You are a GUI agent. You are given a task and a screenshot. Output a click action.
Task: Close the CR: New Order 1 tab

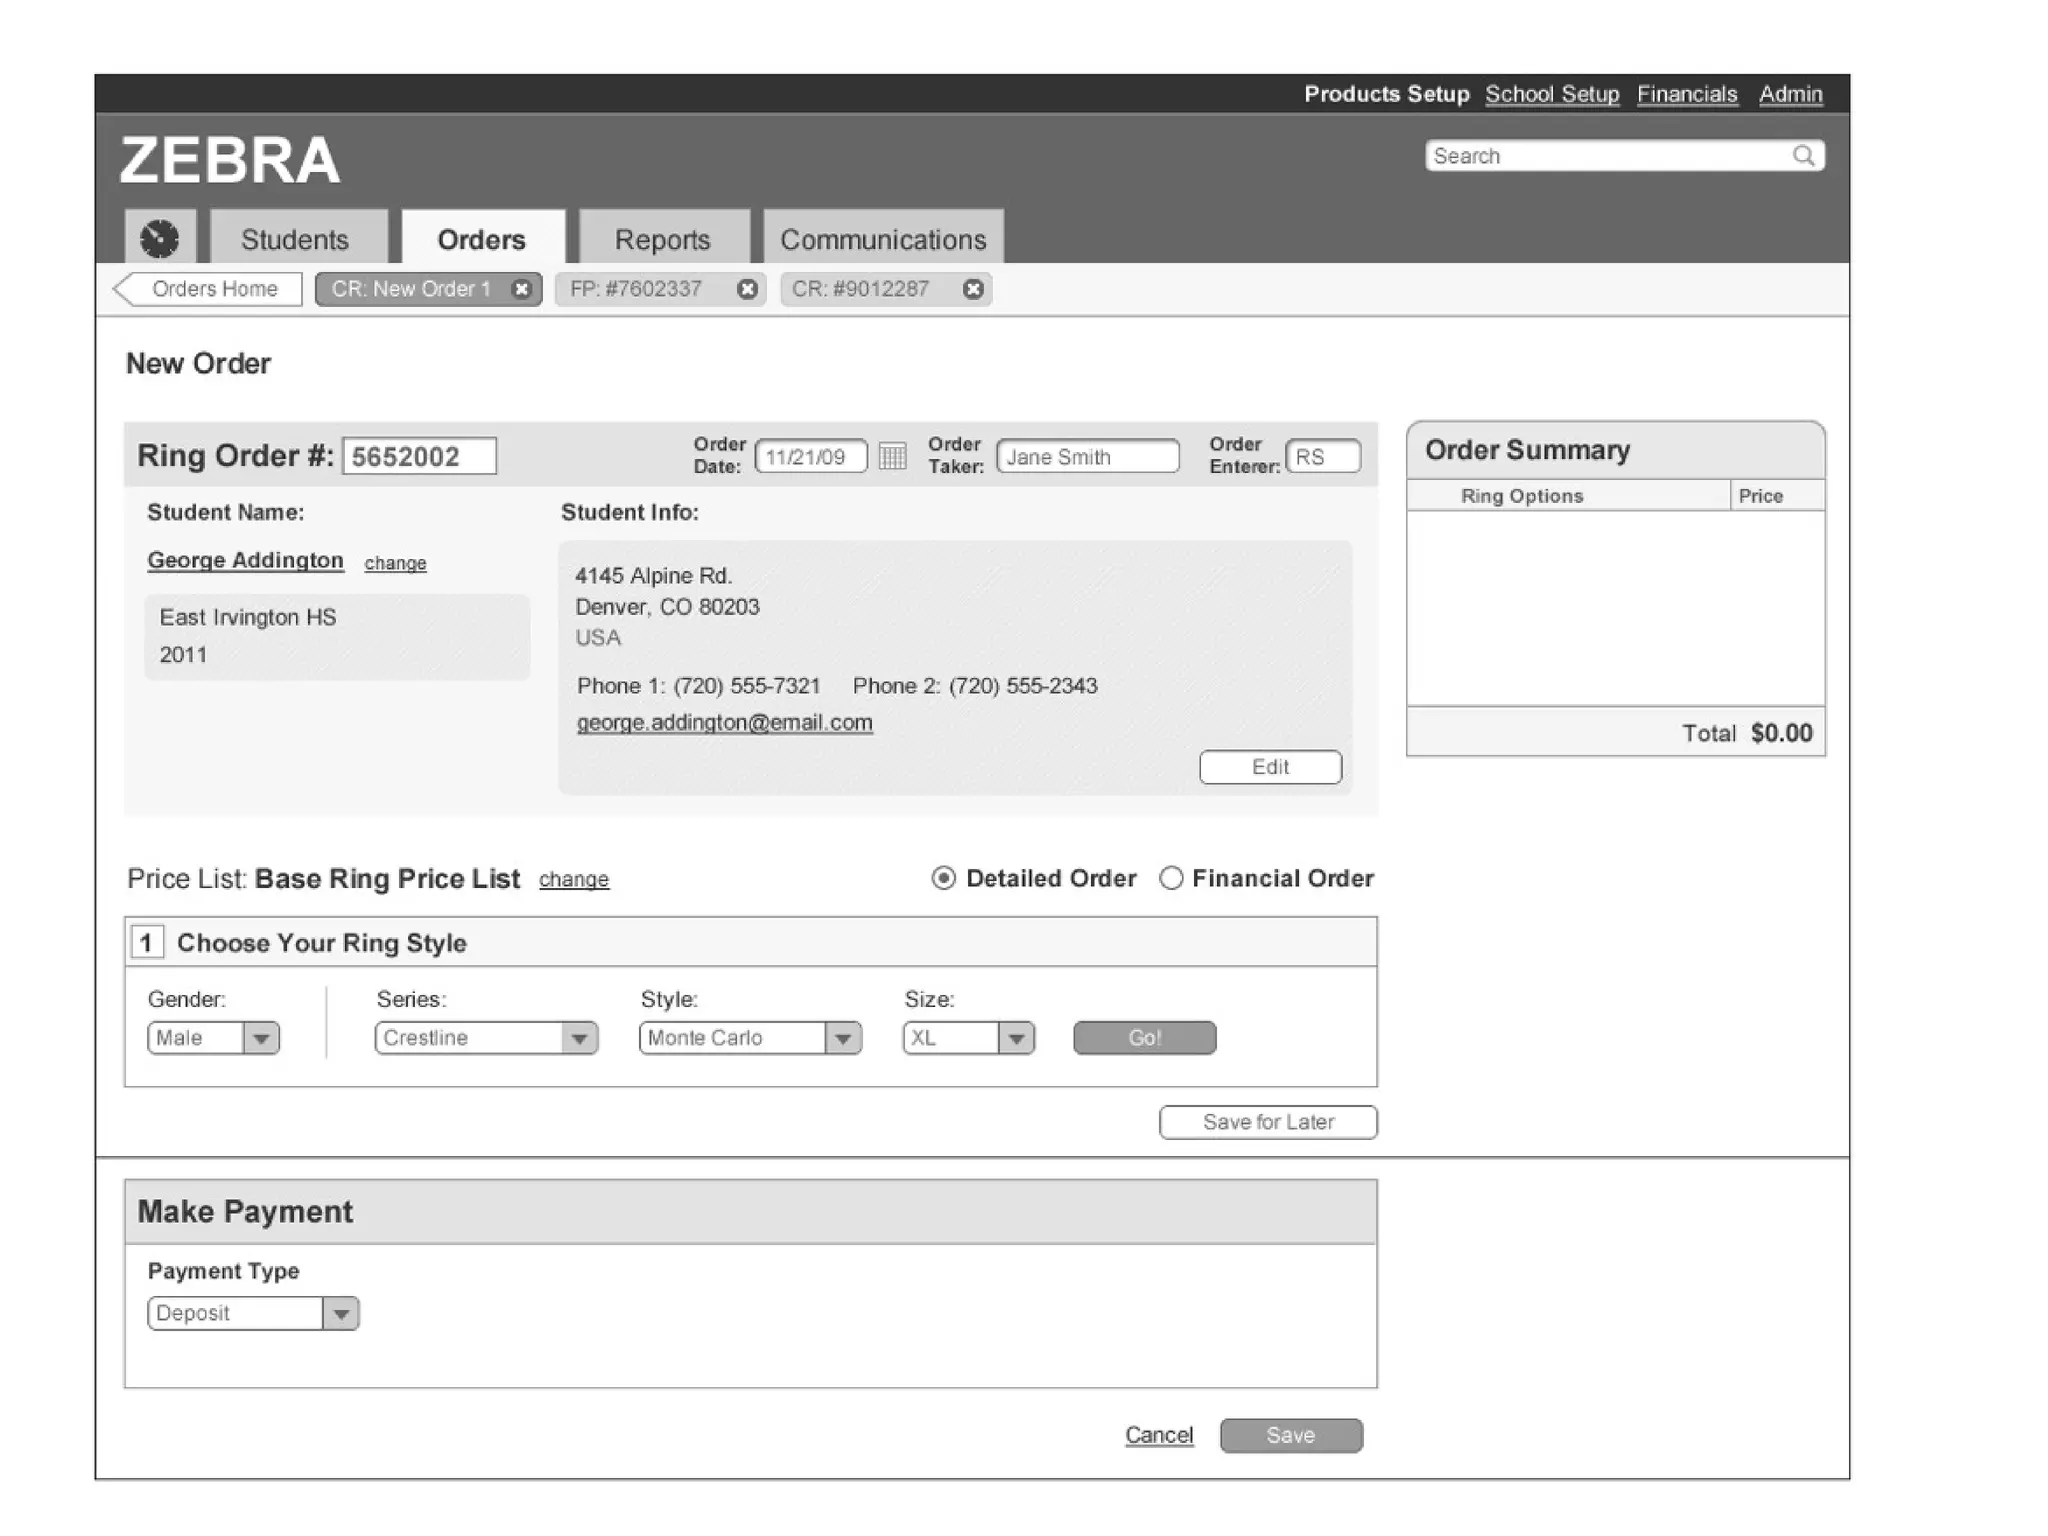(x=521, y=289)
